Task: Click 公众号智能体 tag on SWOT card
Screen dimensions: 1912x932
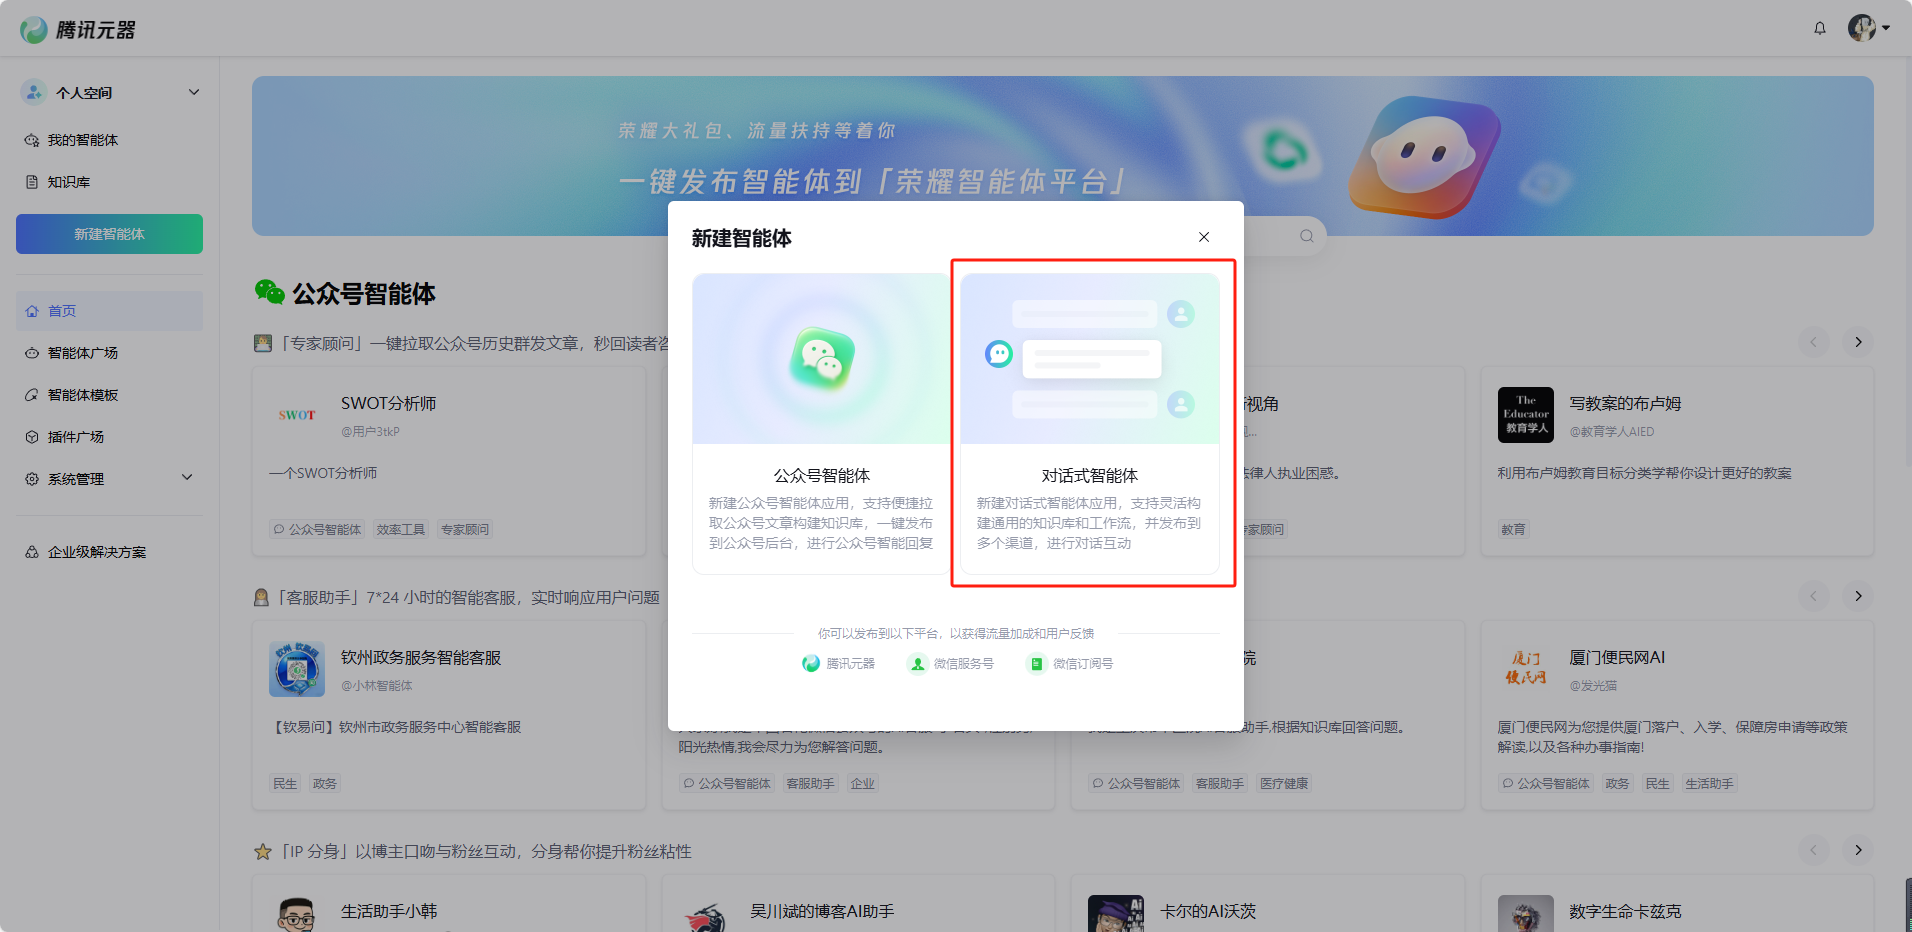Action: click(x=317, y=530)
